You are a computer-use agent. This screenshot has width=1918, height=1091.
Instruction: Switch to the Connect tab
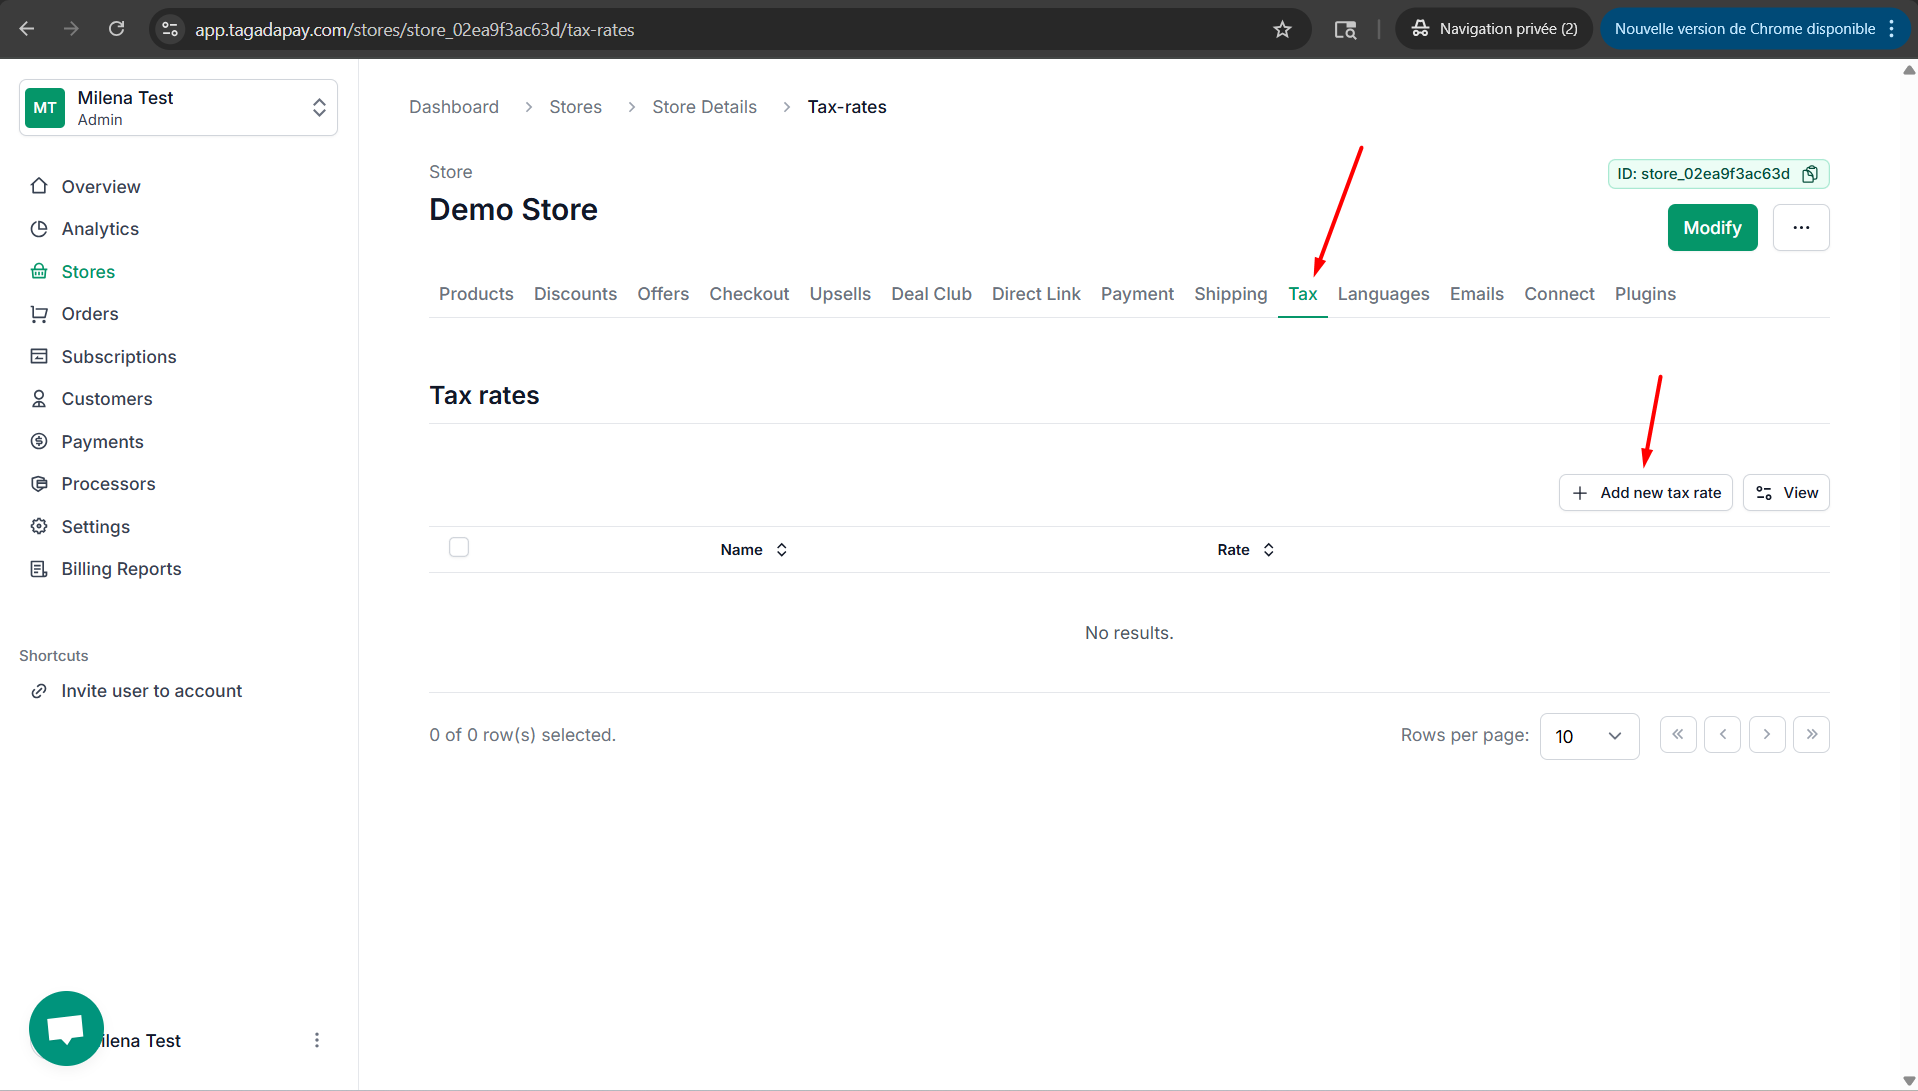pos(1559,294)
